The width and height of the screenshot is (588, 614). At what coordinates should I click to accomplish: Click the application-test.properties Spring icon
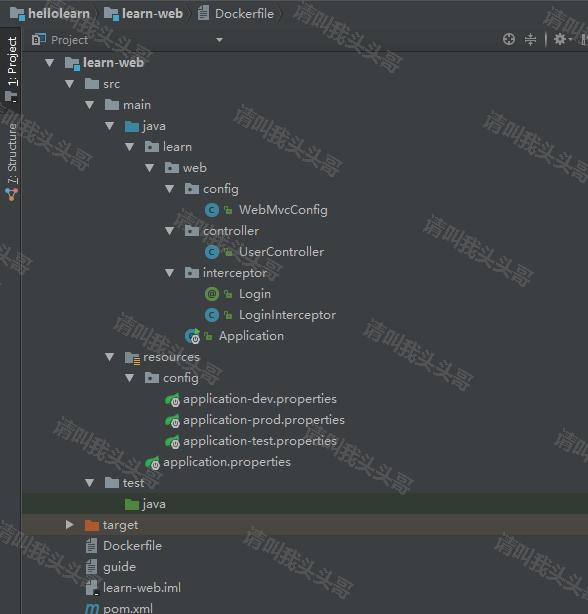[x=172, y=442]
